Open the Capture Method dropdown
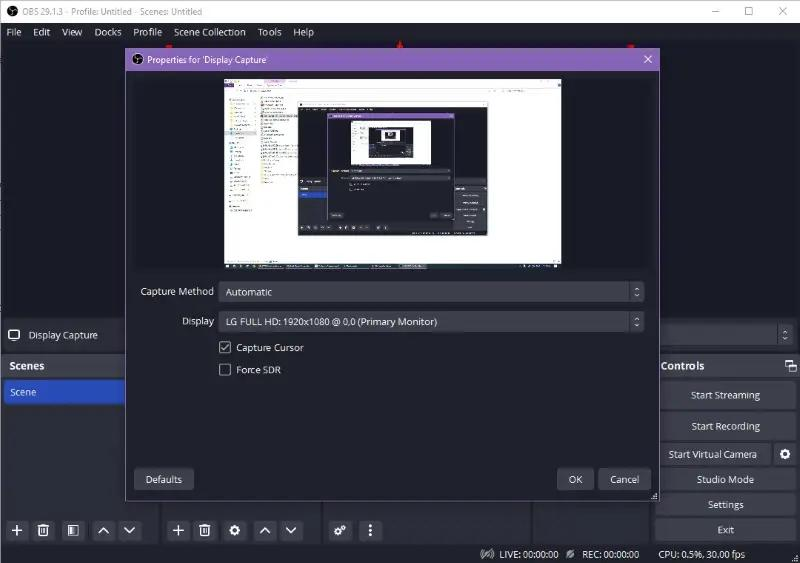Screen dimensions: 800x563 click(431, 292)
